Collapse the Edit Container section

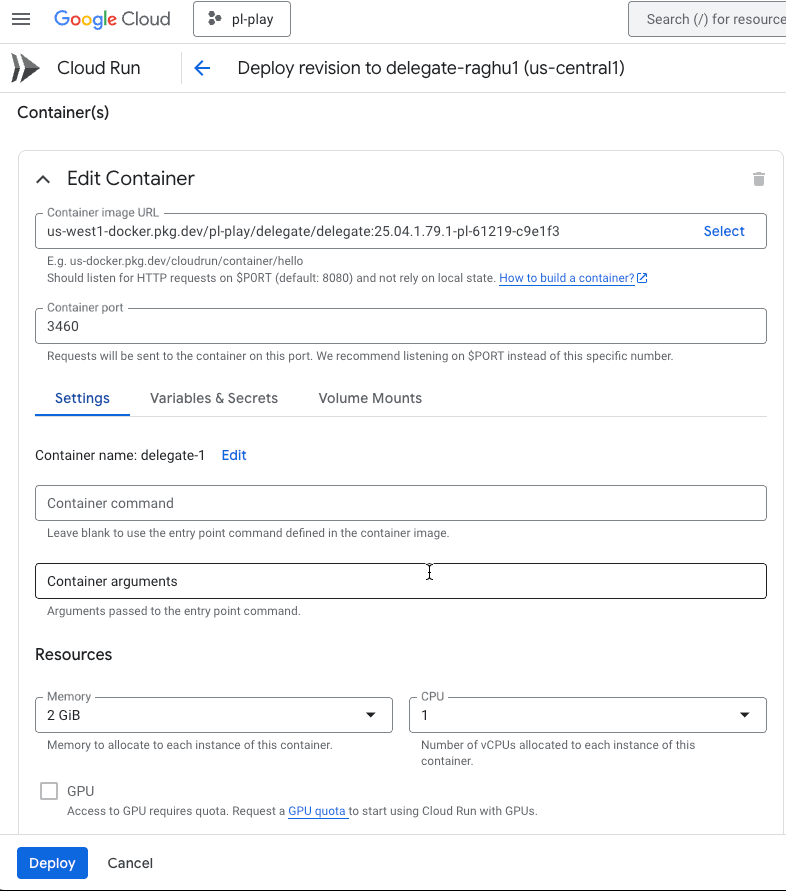click(x=43, y=179)
